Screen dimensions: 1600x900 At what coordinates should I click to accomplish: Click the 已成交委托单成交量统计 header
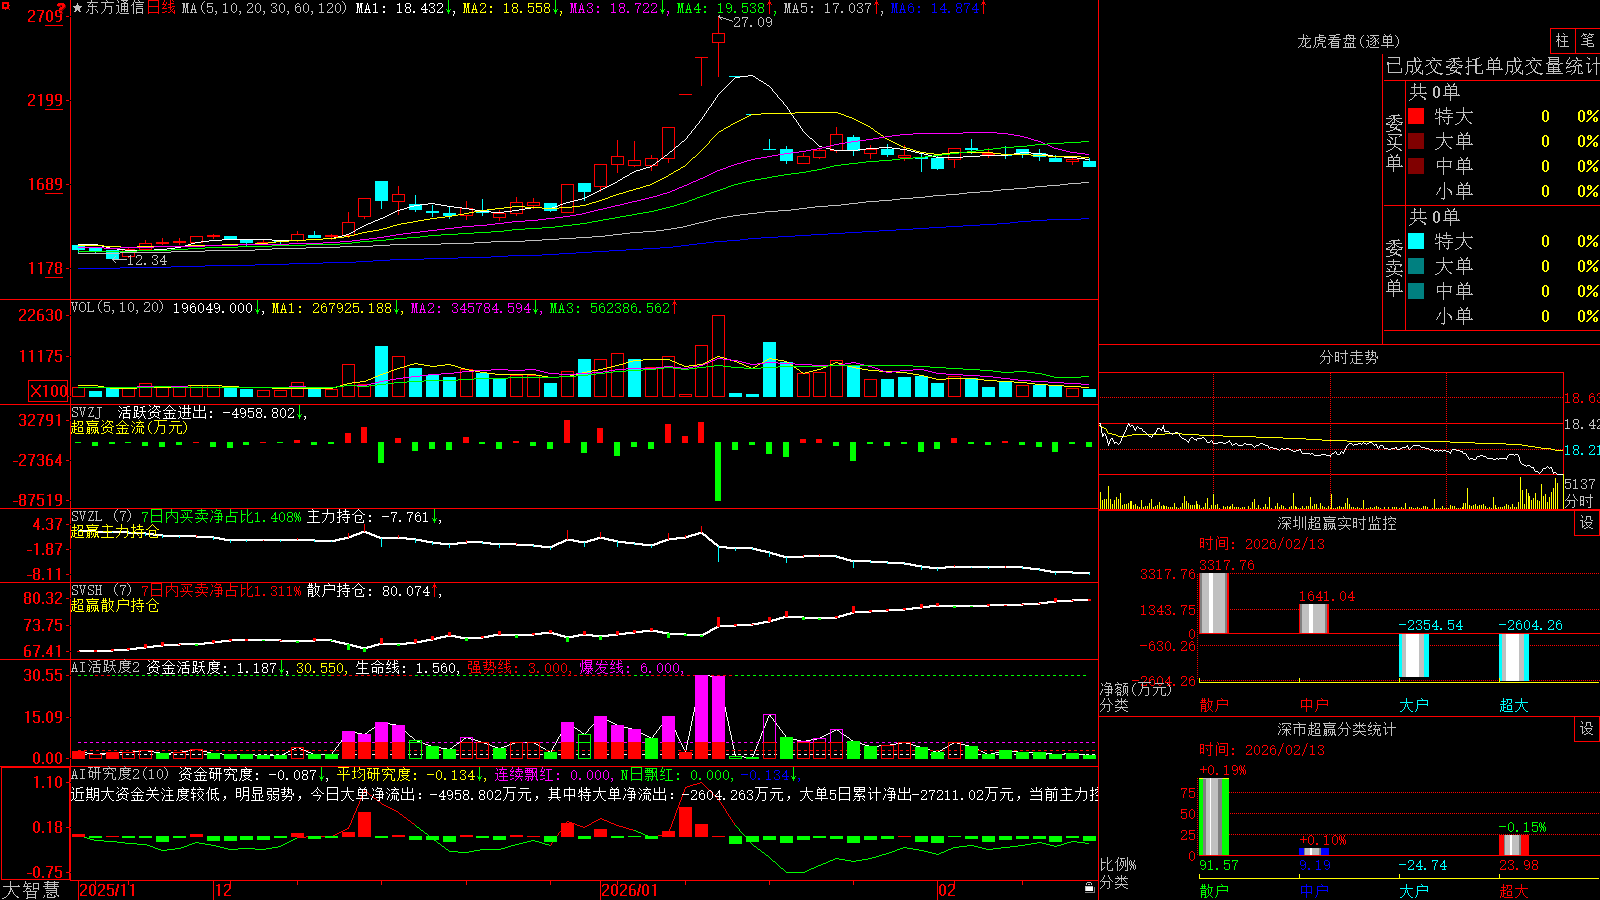click(1492, 66)
